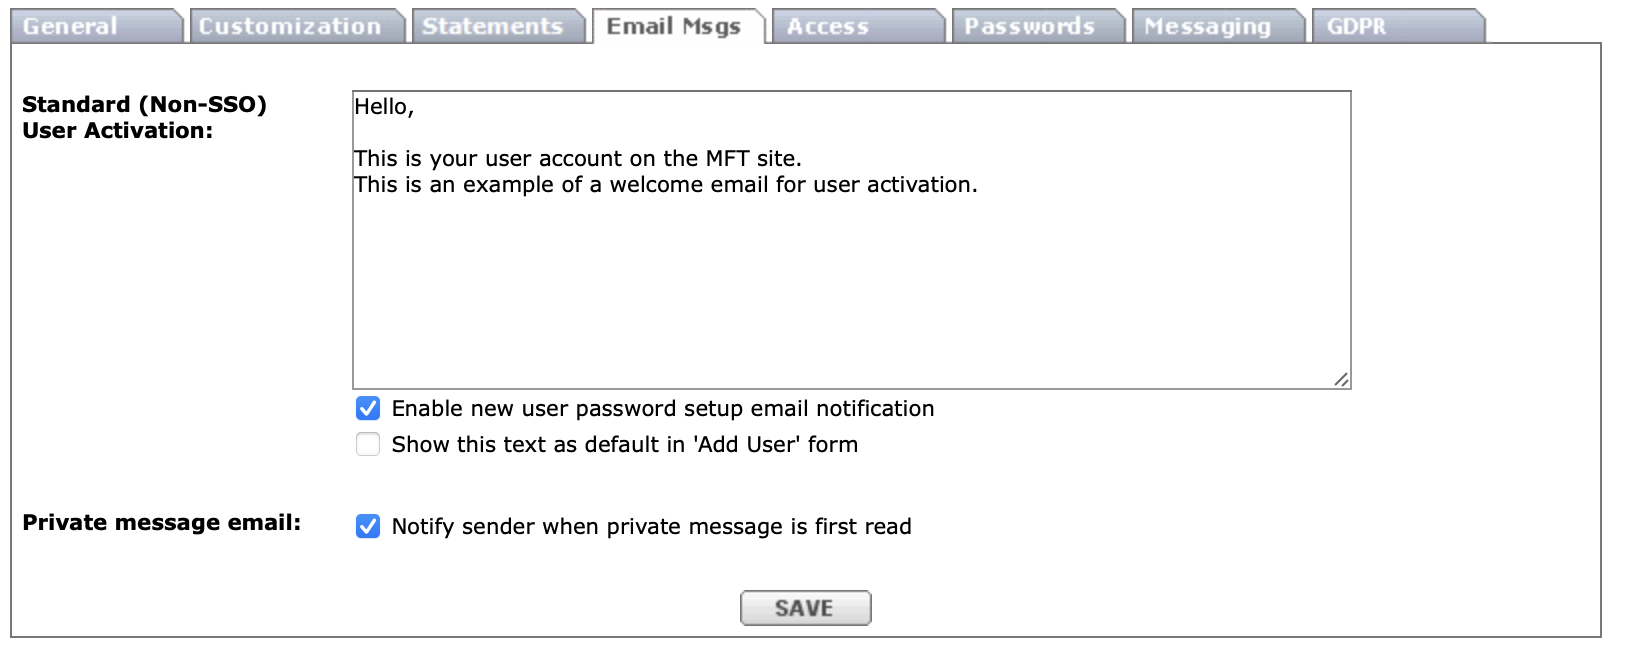Select the Email Msgs tab
The height and width of the screenshot is (660, 1626).
coord(673,27)
